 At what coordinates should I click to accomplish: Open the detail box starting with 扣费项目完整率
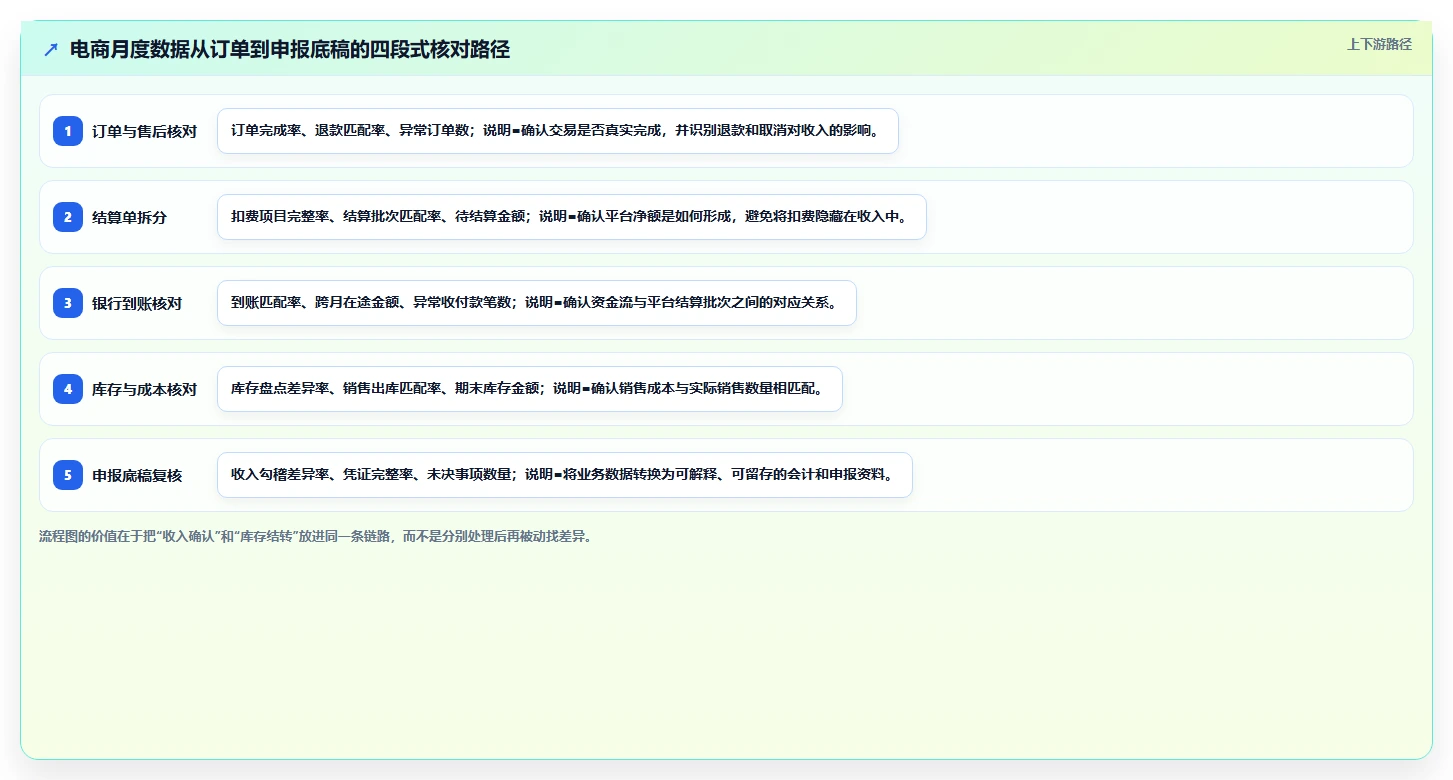point(572,217)
